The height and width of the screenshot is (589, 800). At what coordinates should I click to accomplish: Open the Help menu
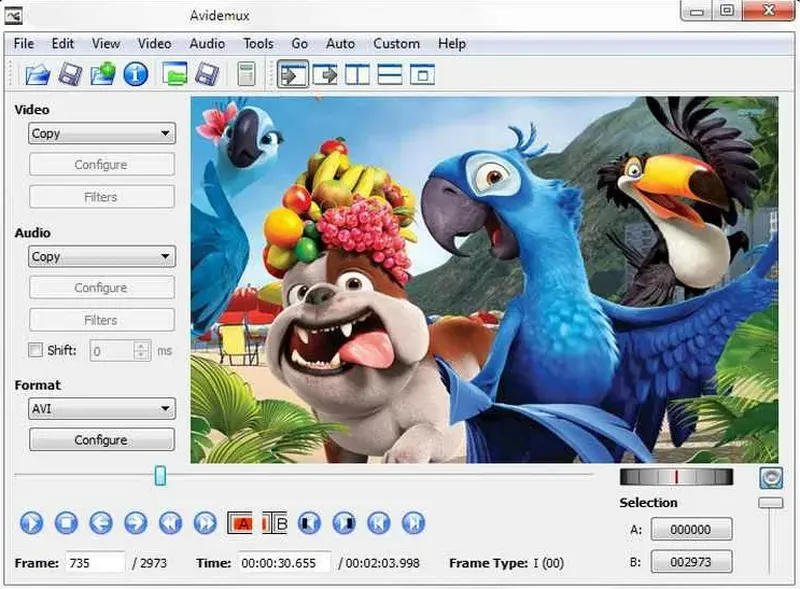pyautogui.click(x=452, y=44)
